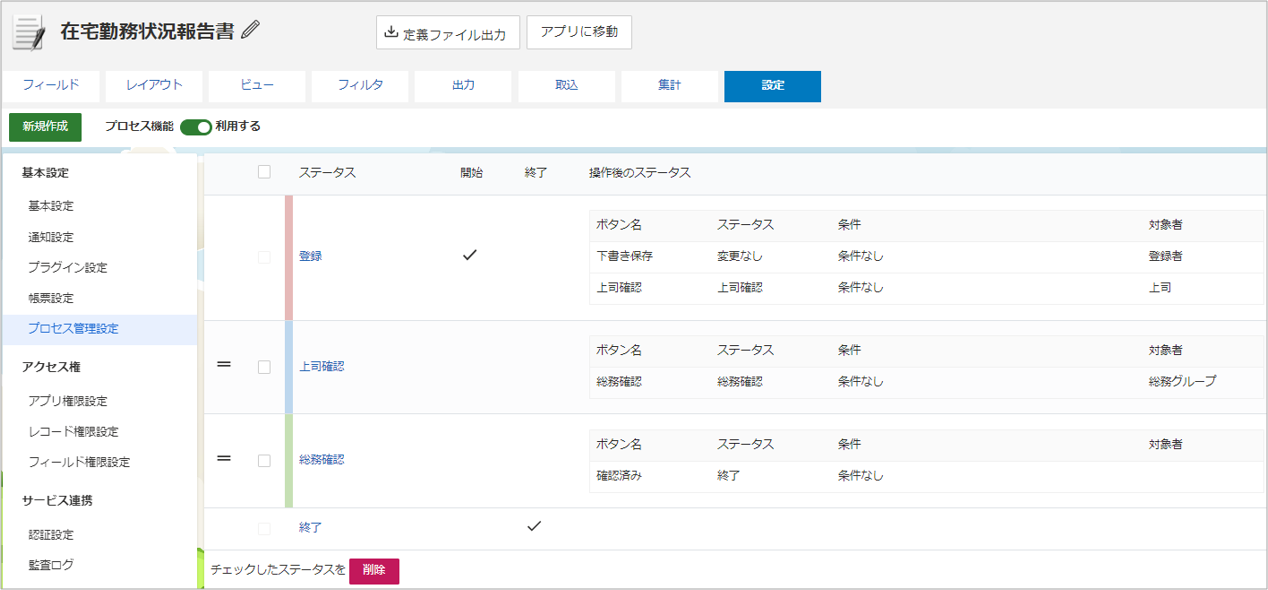Click the 総務グループ target cell
Viewport: 1268px width, 590px height.
[1183, 381]
